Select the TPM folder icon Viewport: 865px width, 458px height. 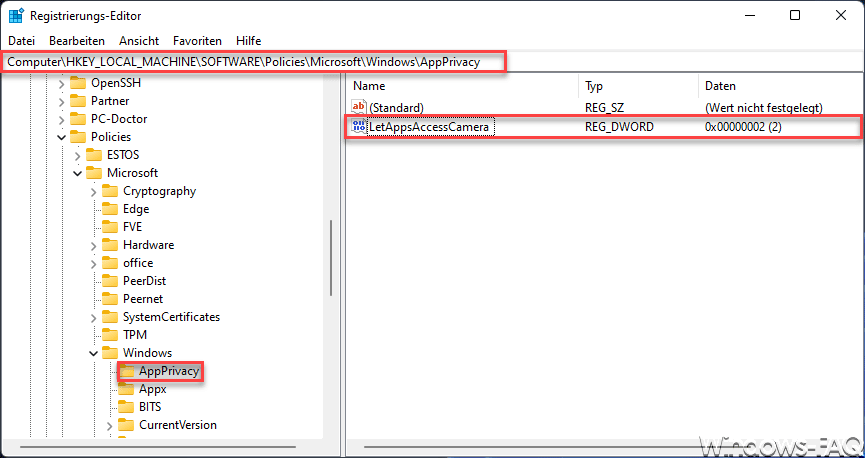coord(110,335)
